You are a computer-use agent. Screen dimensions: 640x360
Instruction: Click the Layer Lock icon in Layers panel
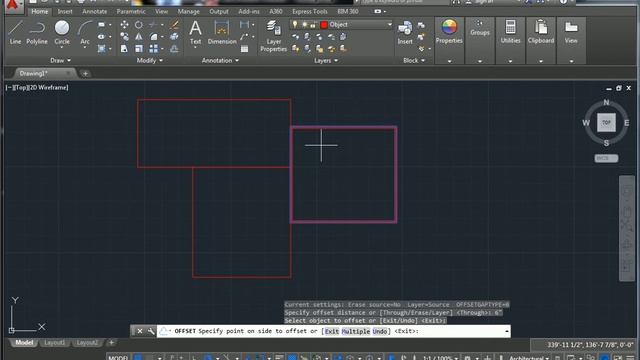tap(331, 37)
